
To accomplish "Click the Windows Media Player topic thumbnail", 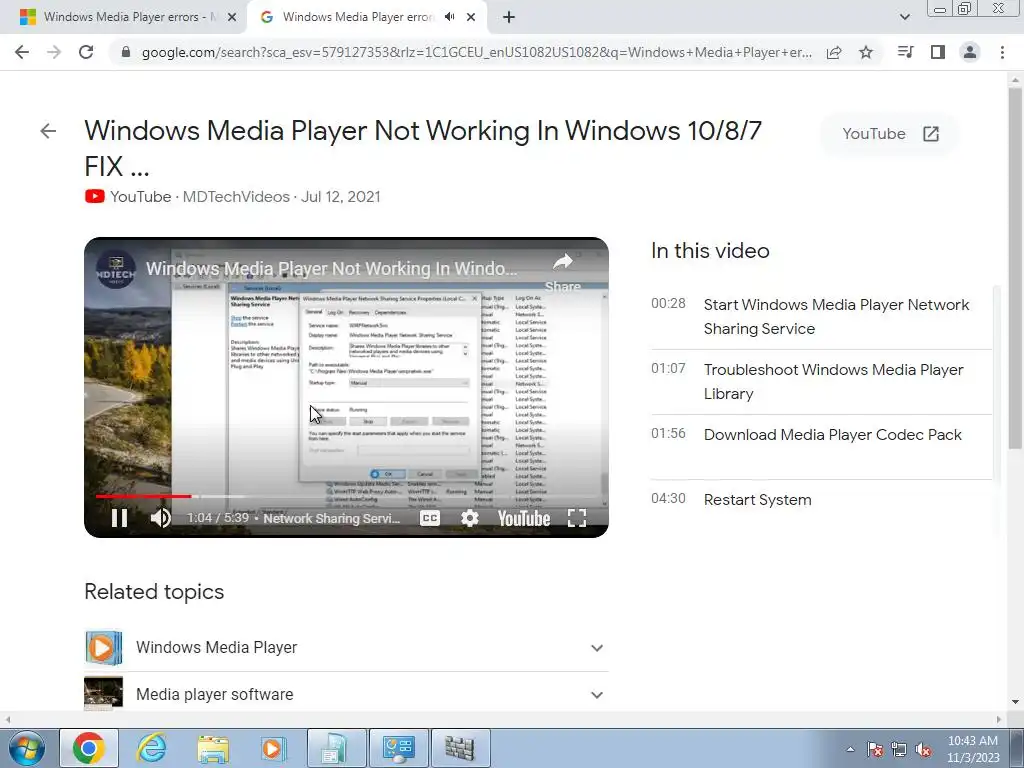I will 103,648.
